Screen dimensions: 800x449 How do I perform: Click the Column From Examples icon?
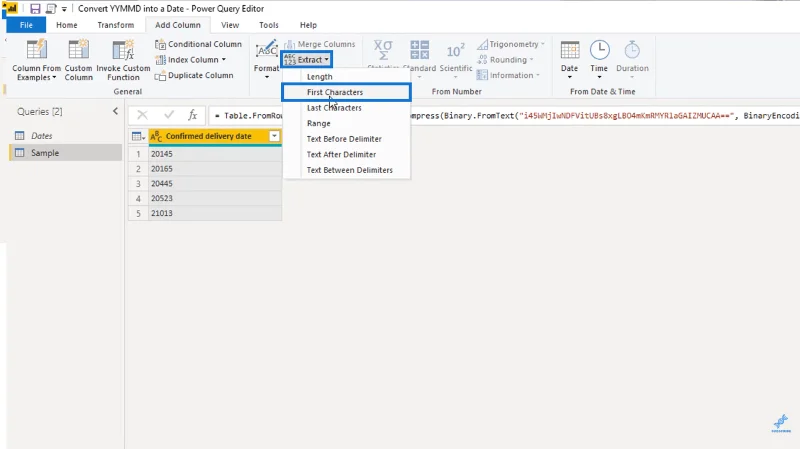click(x=36, y=50)
